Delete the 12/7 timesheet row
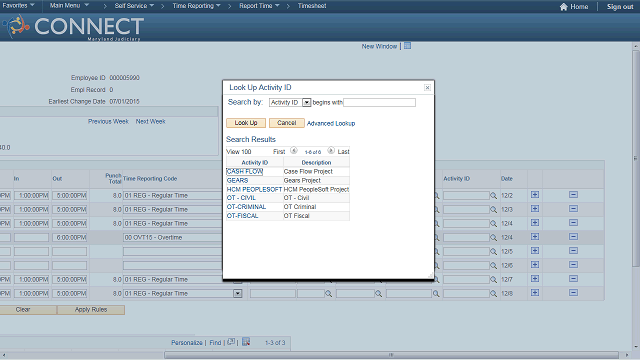Viewport: 640px width, 360px height. (573, 278)
